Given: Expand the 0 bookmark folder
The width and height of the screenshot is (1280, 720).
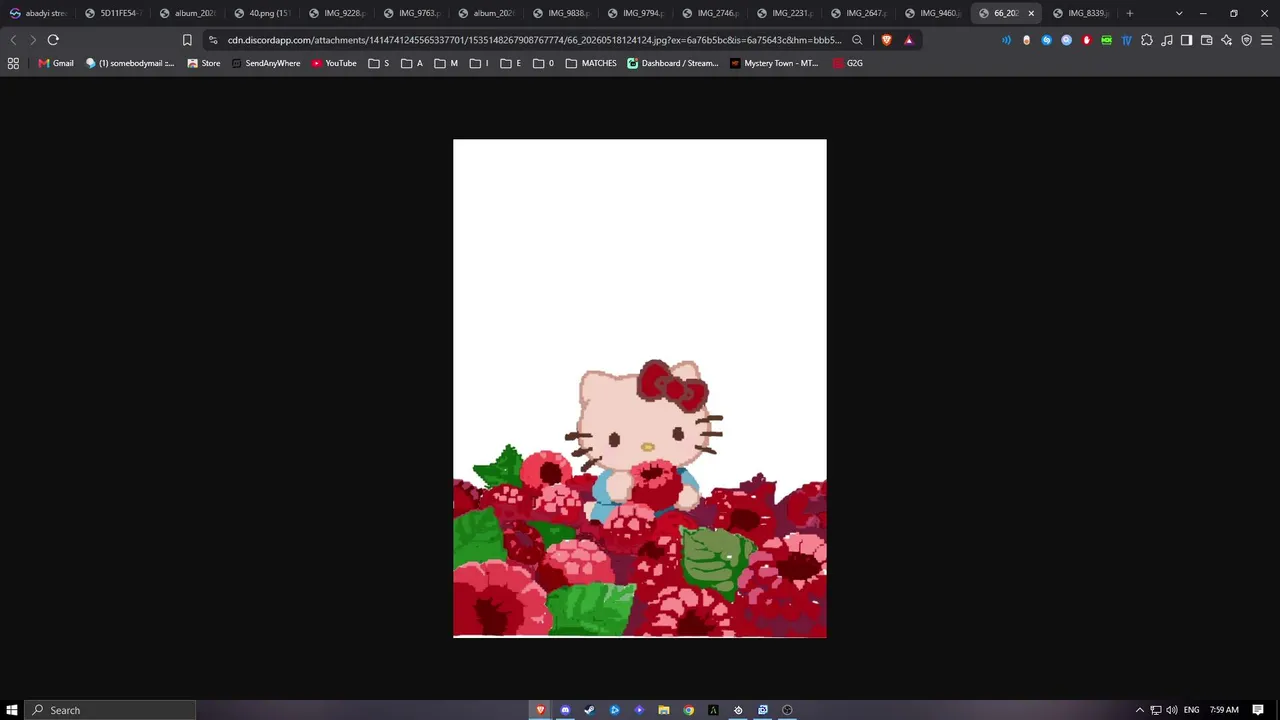Looking at the screenshot, I should [x=544, y=63].
